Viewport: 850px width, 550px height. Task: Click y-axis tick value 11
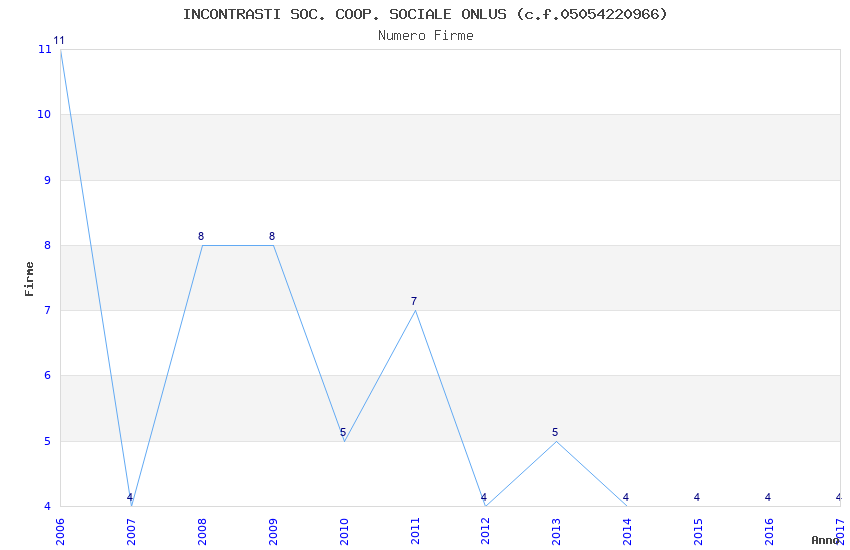[x=44, y=49]
